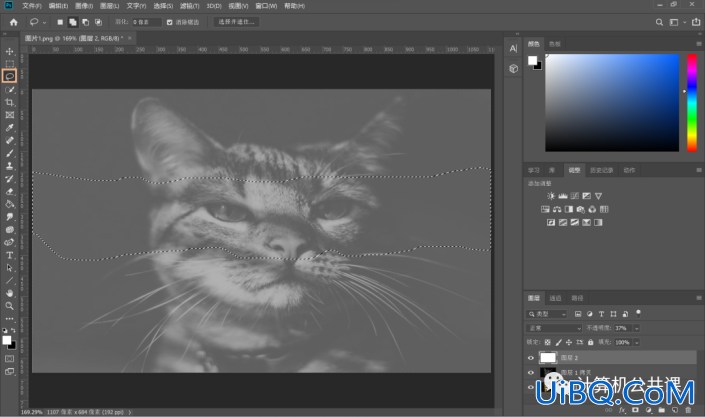Toggle lock all for layer

pyautogui.click(x=590, y=342)
